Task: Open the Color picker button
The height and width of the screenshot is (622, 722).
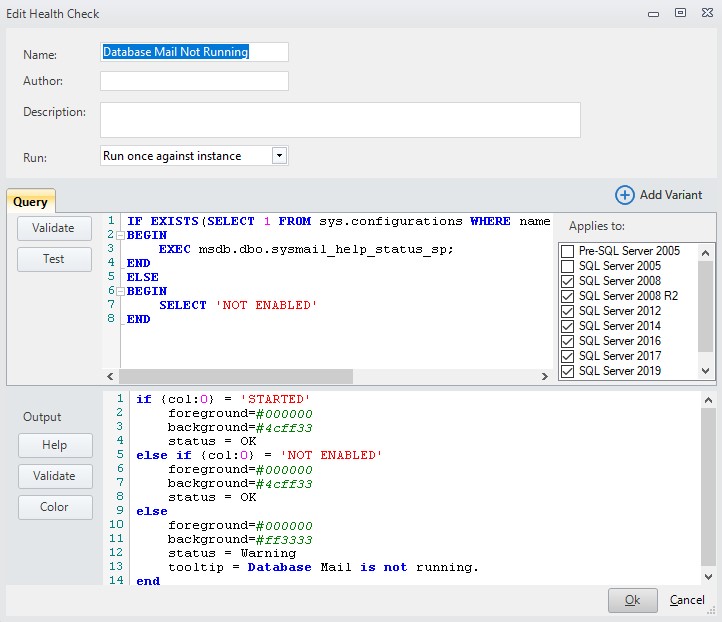Action: [55, 507]
